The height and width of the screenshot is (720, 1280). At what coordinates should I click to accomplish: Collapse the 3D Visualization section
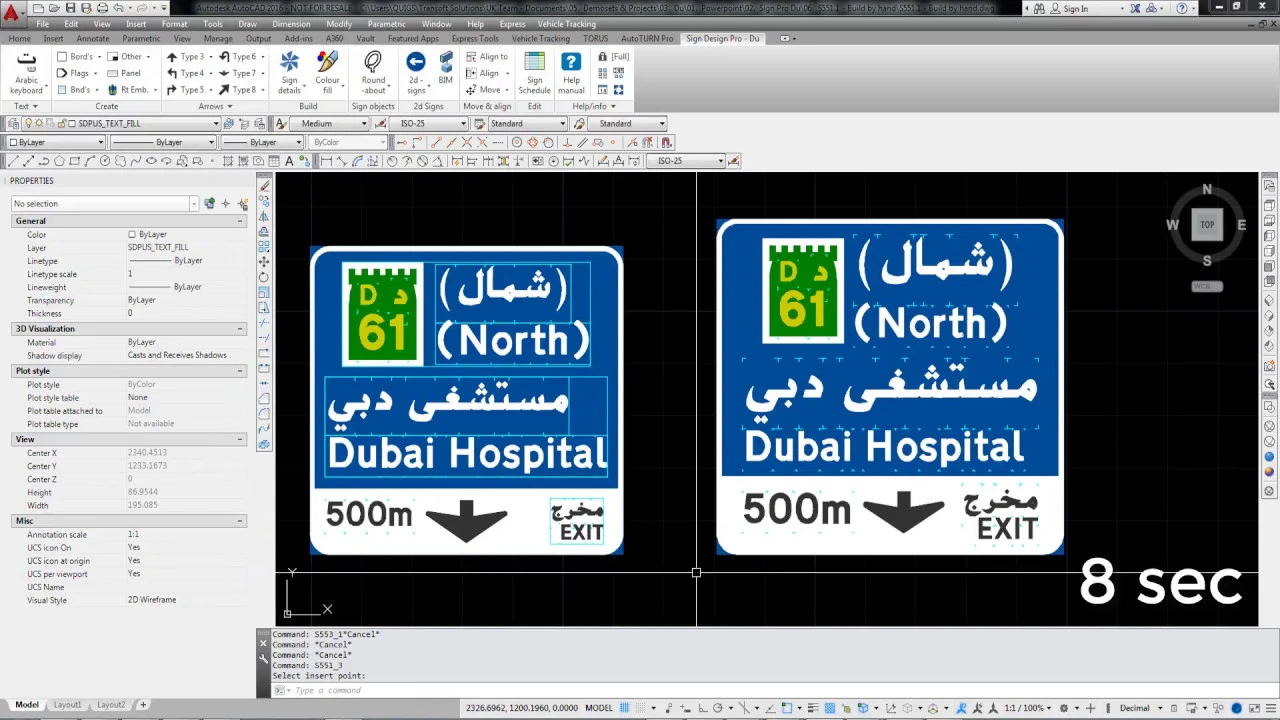[x=240, y=329]
